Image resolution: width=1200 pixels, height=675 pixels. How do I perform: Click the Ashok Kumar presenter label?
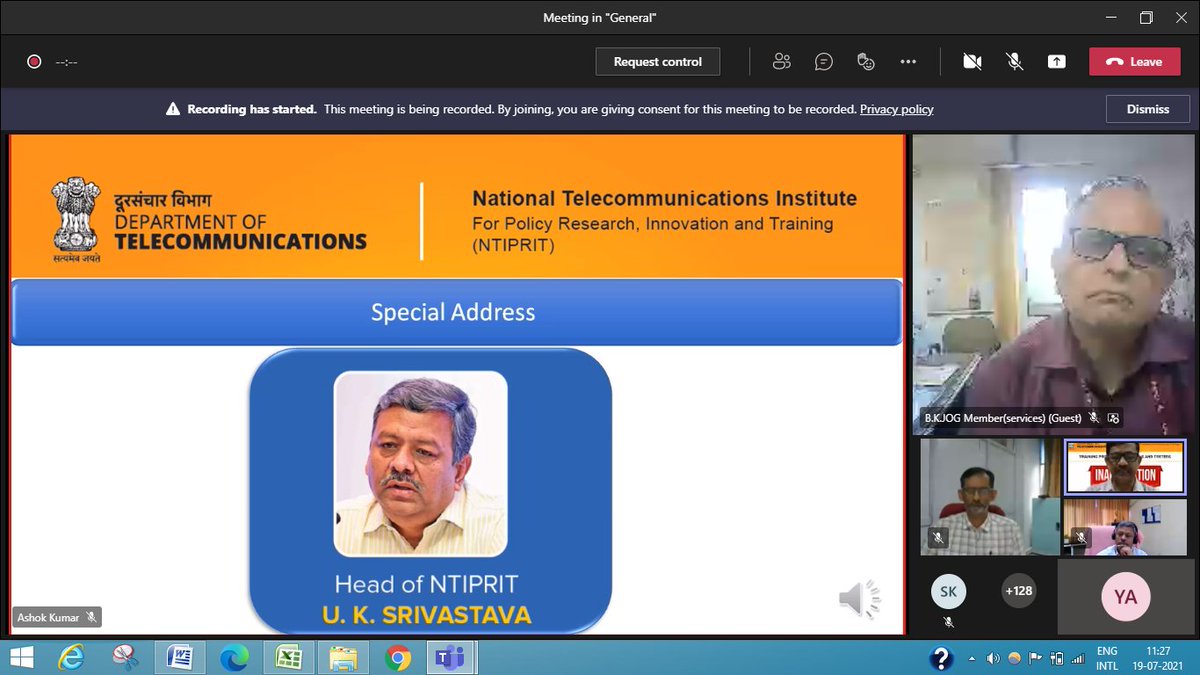pyautogui.click(x=56, y=618)
